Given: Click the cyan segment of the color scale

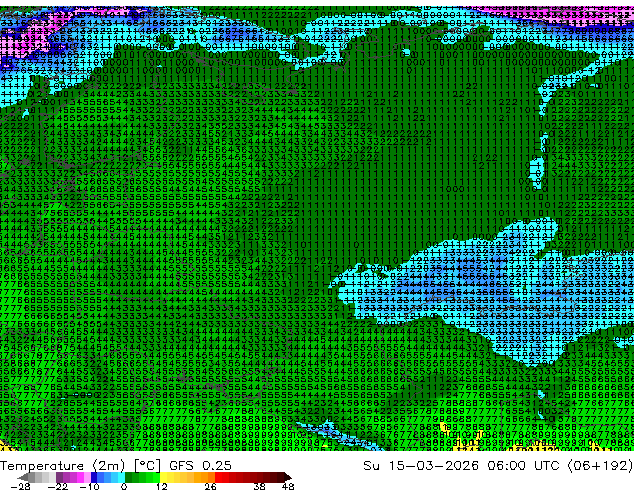Looking at the screenshot, I should click(x=121, y=477).
